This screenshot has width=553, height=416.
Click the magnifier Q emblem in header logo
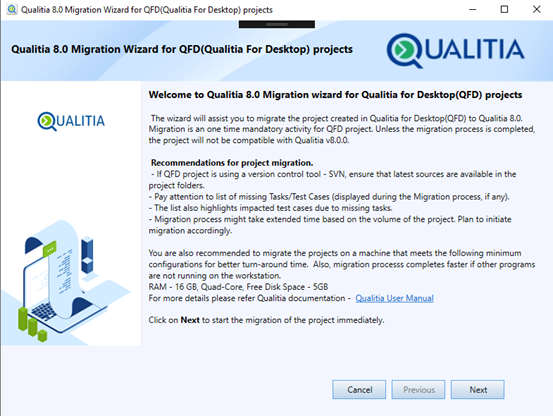point(404,51)
